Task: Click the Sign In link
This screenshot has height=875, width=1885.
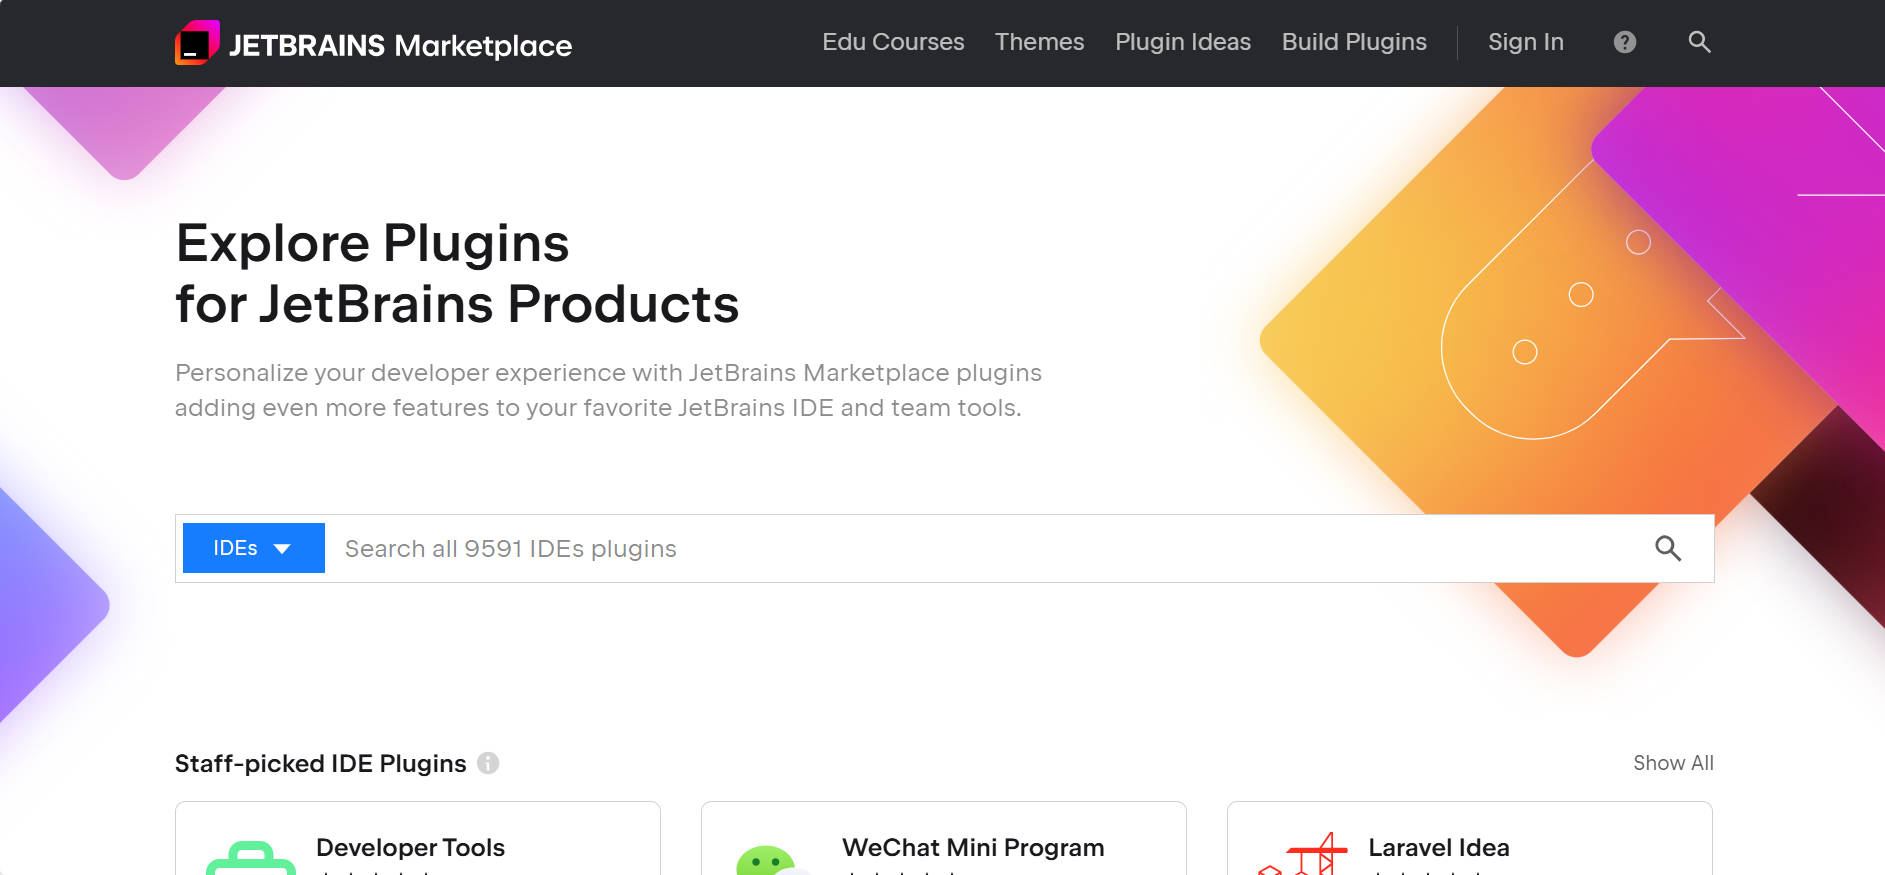Action: [1525, 42]
